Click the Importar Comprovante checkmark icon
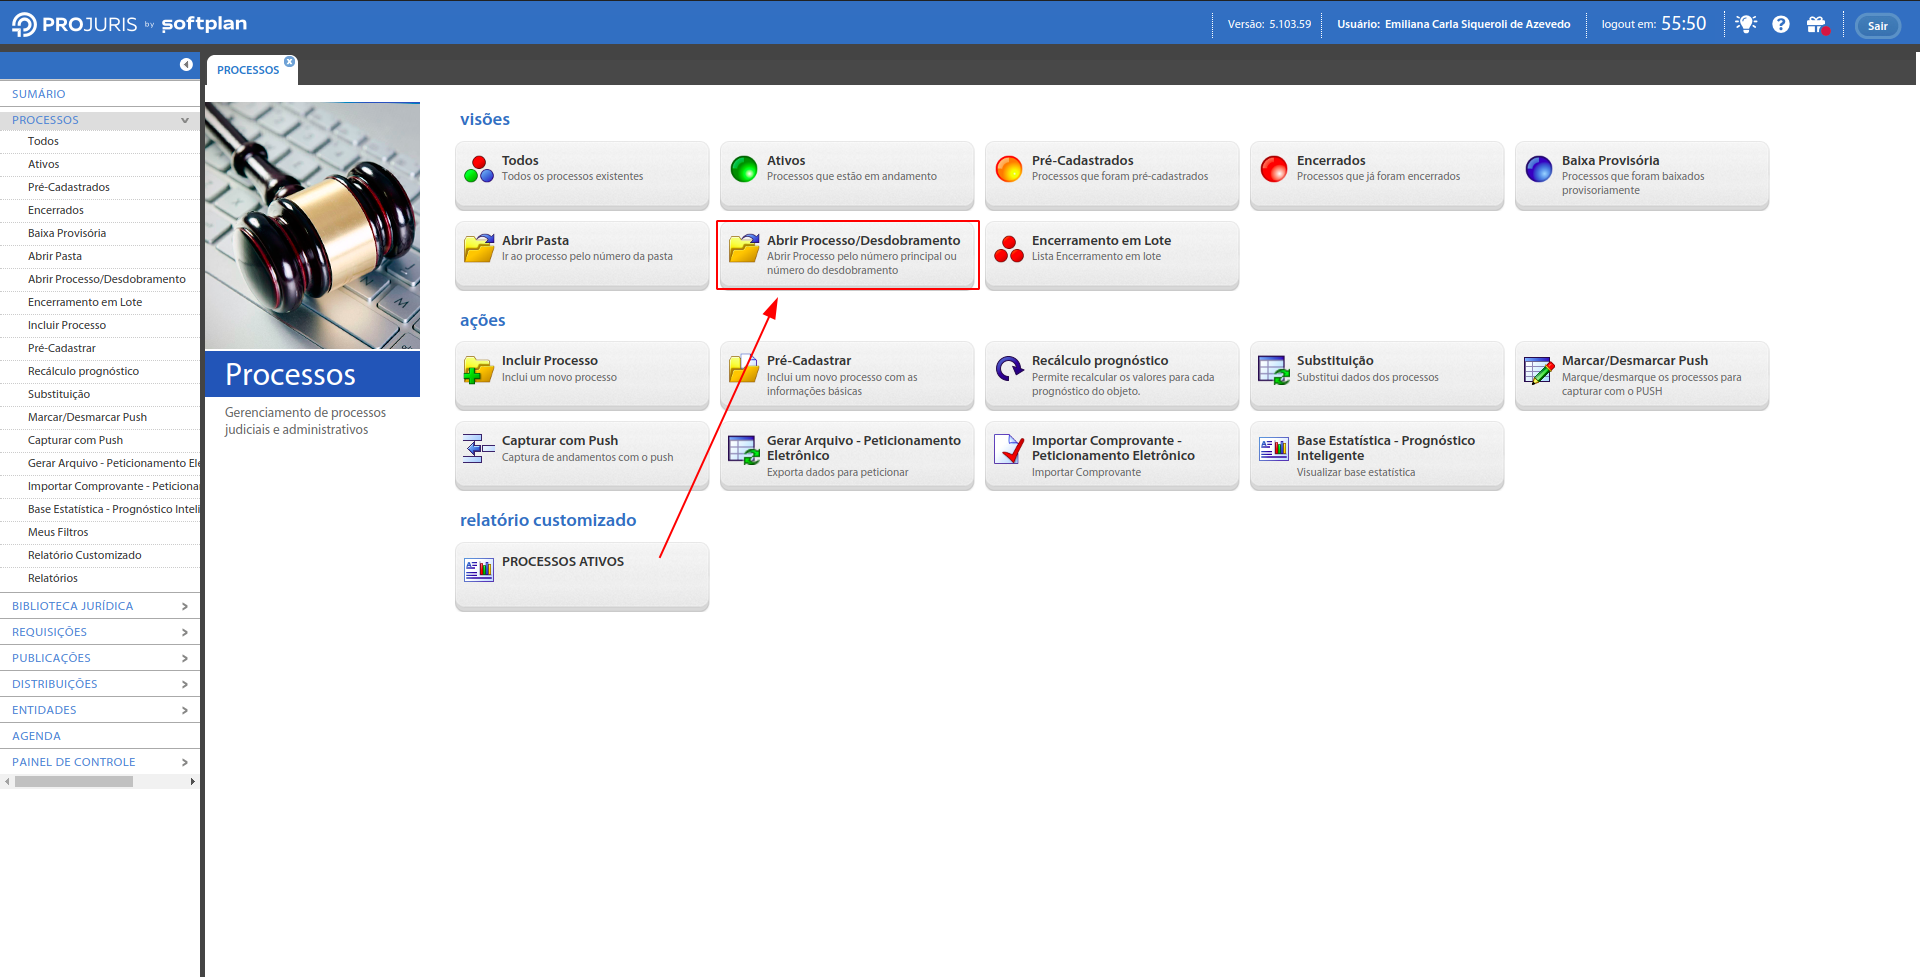1920x977 pixels. (x=1009, y=450)
